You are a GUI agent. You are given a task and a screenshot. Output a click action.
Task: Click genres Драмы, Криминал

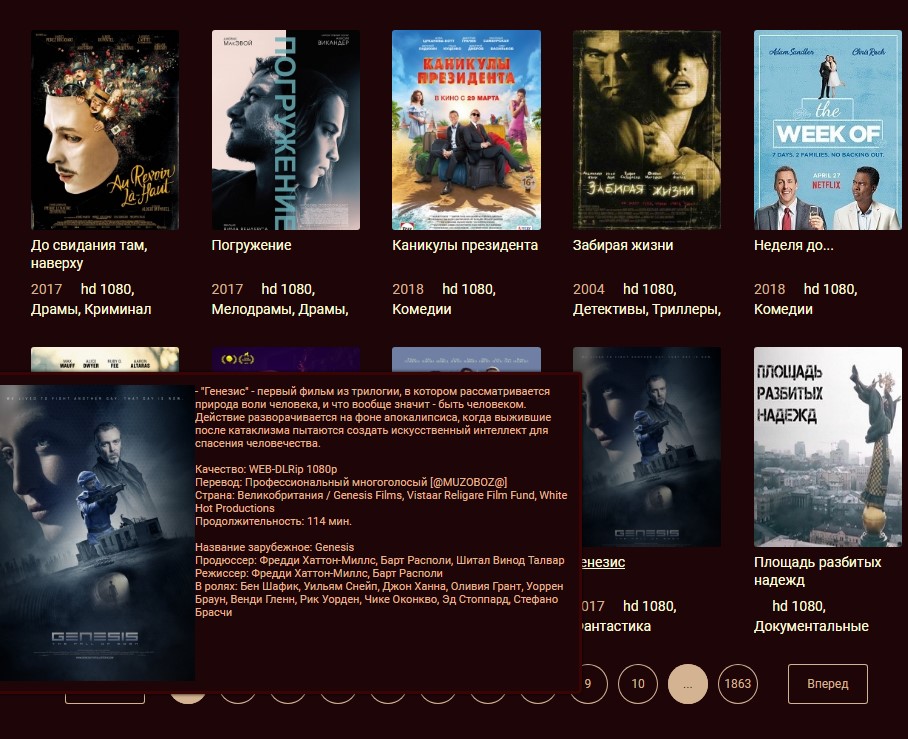click(x=91, y=309)
